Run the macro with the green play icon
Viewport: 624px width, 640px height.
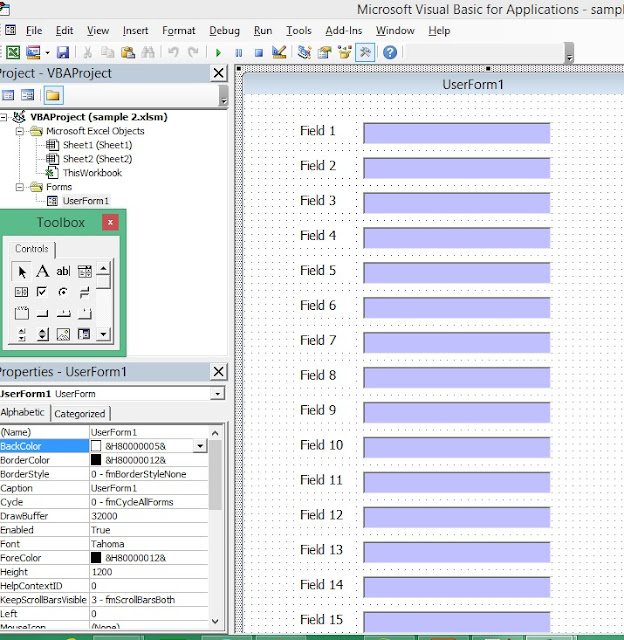point(218,53)
